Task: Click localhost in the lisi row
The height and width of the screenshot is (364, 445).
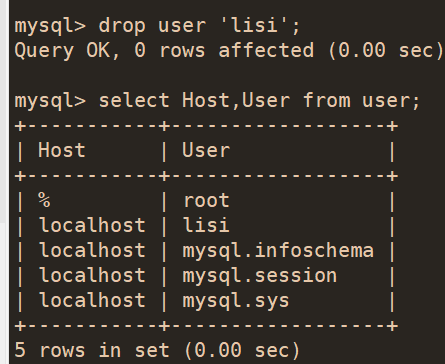Action: click(x=92, y=225)
